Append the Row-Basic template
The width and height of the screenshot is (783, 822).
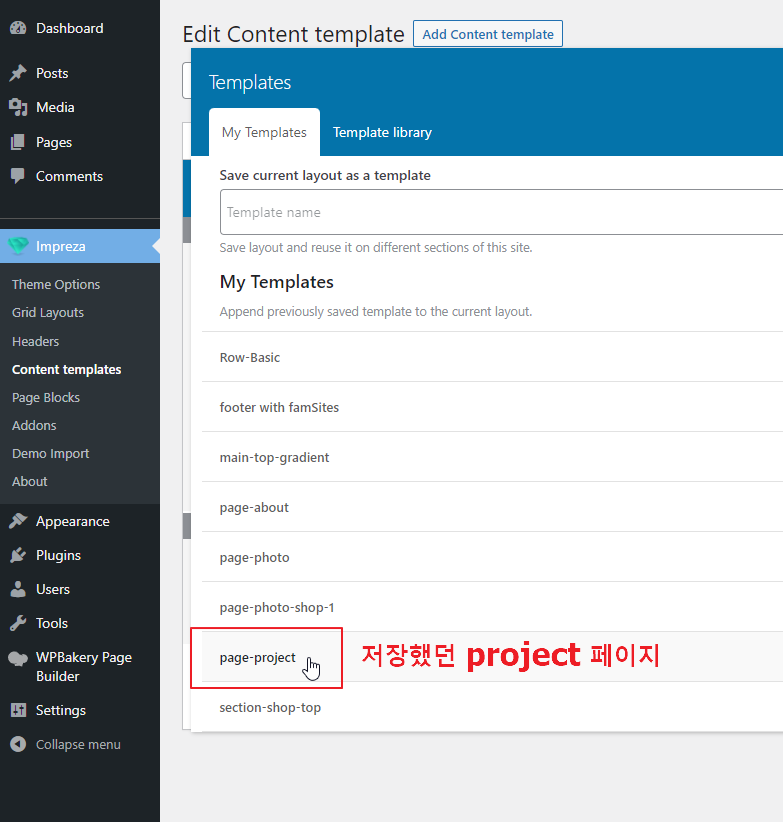492,357
